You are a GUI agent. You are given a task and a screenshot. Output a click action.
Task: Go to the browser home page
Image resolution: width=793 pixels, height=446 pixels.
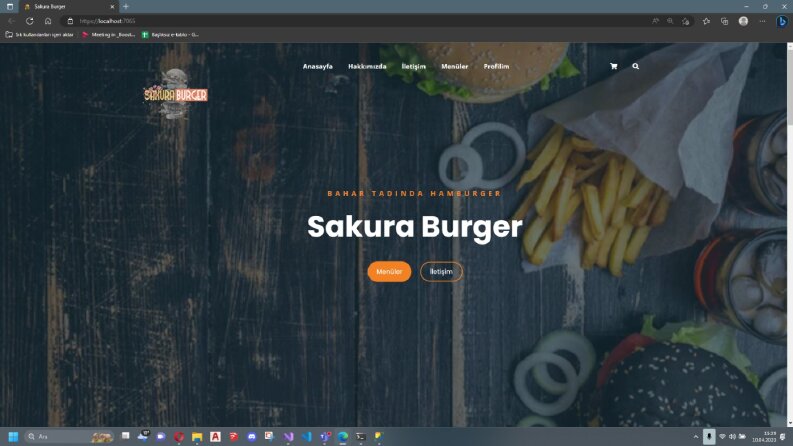[48, 21]
